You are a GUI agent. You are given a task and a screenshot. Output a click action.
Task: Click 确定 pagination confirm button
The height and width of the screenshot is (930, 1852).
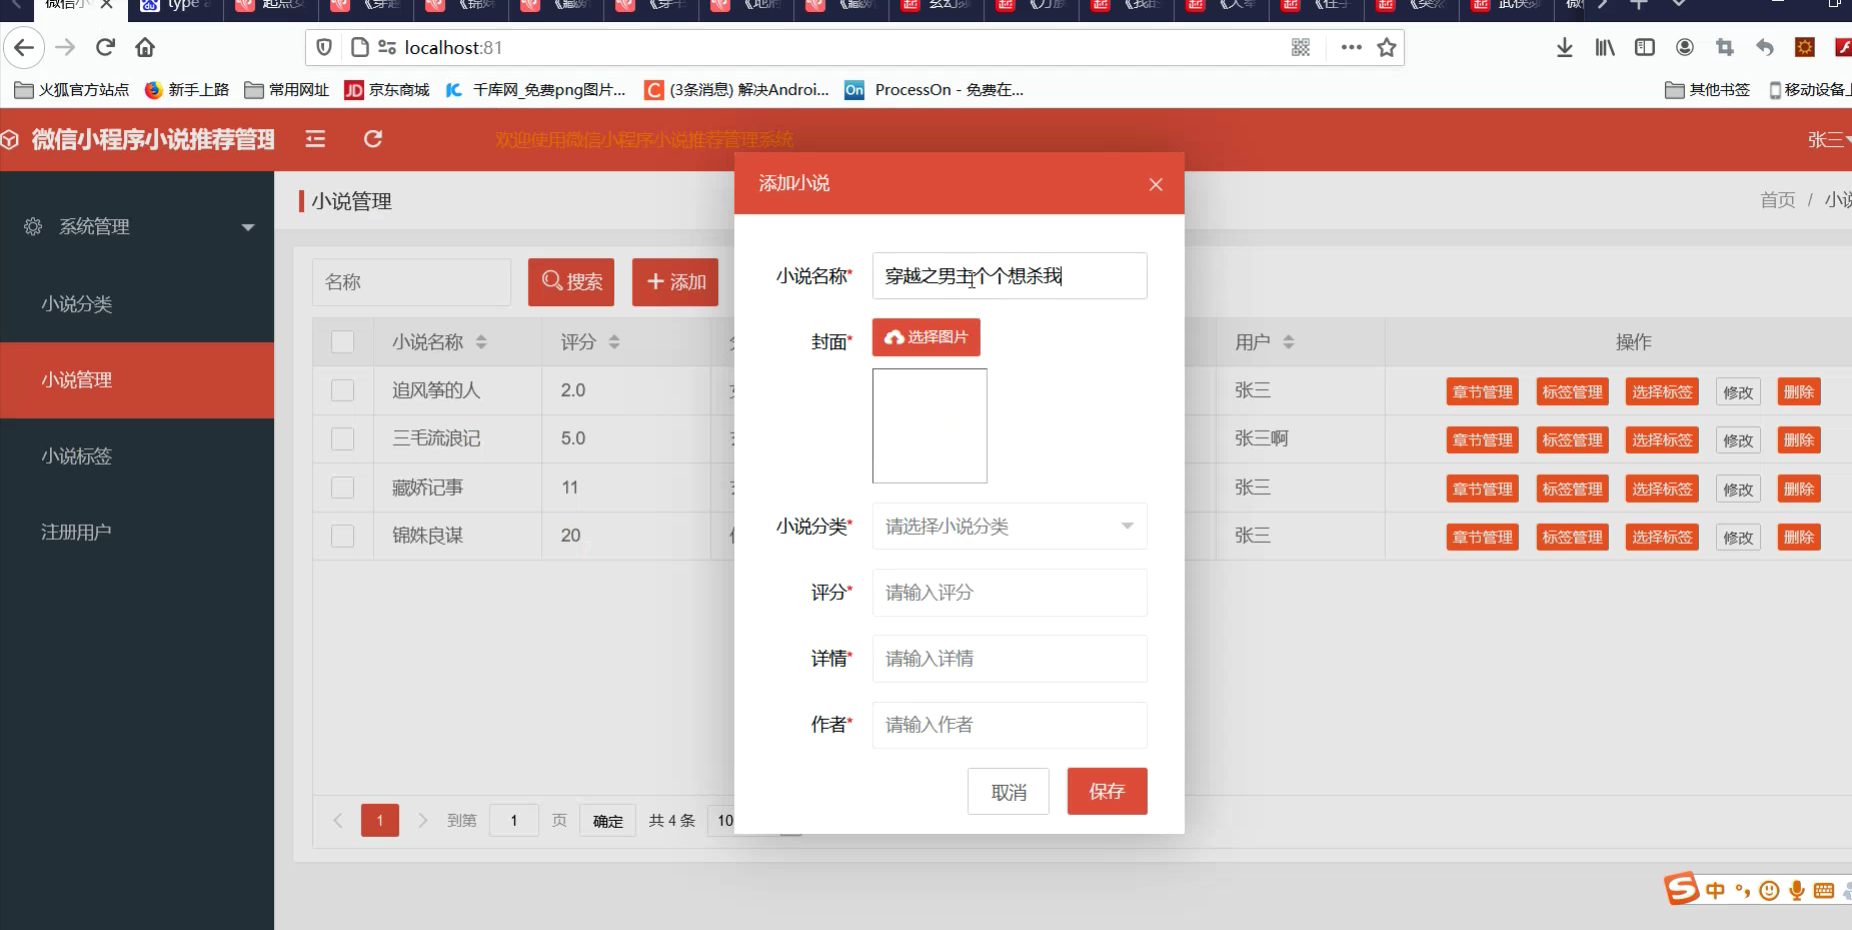point(607,820)
